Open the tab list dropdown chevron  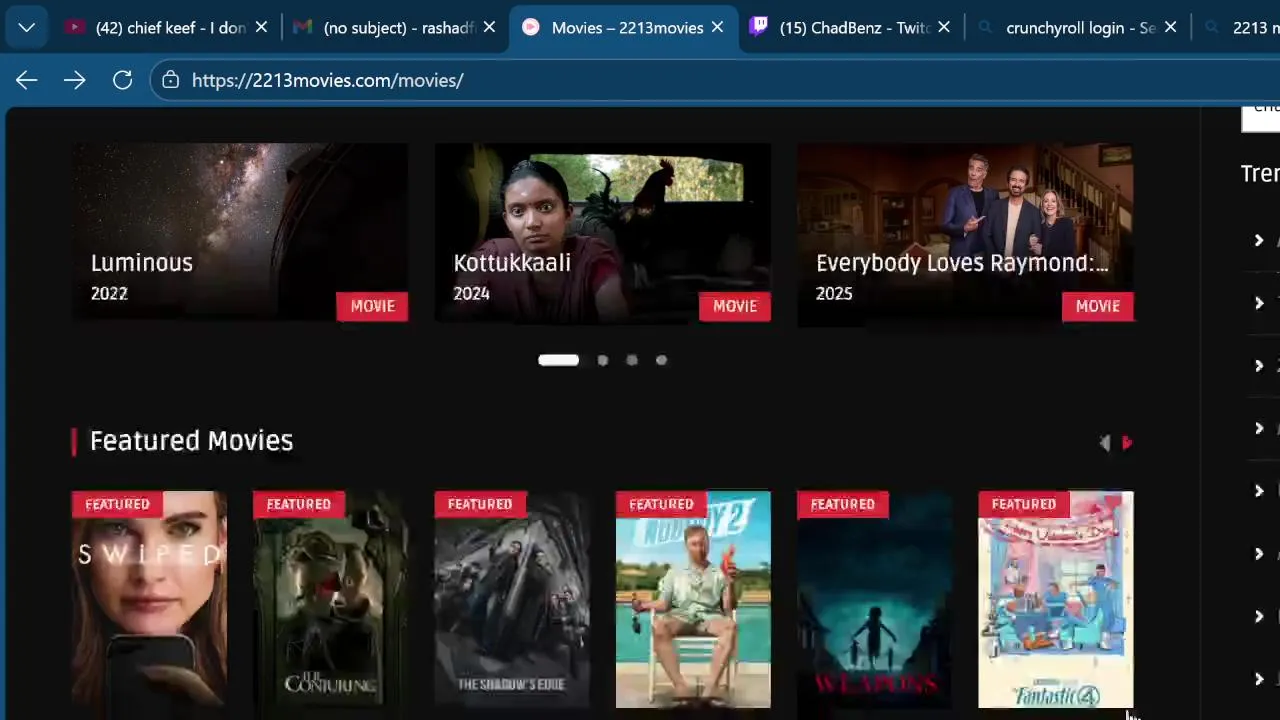[27, 28]
